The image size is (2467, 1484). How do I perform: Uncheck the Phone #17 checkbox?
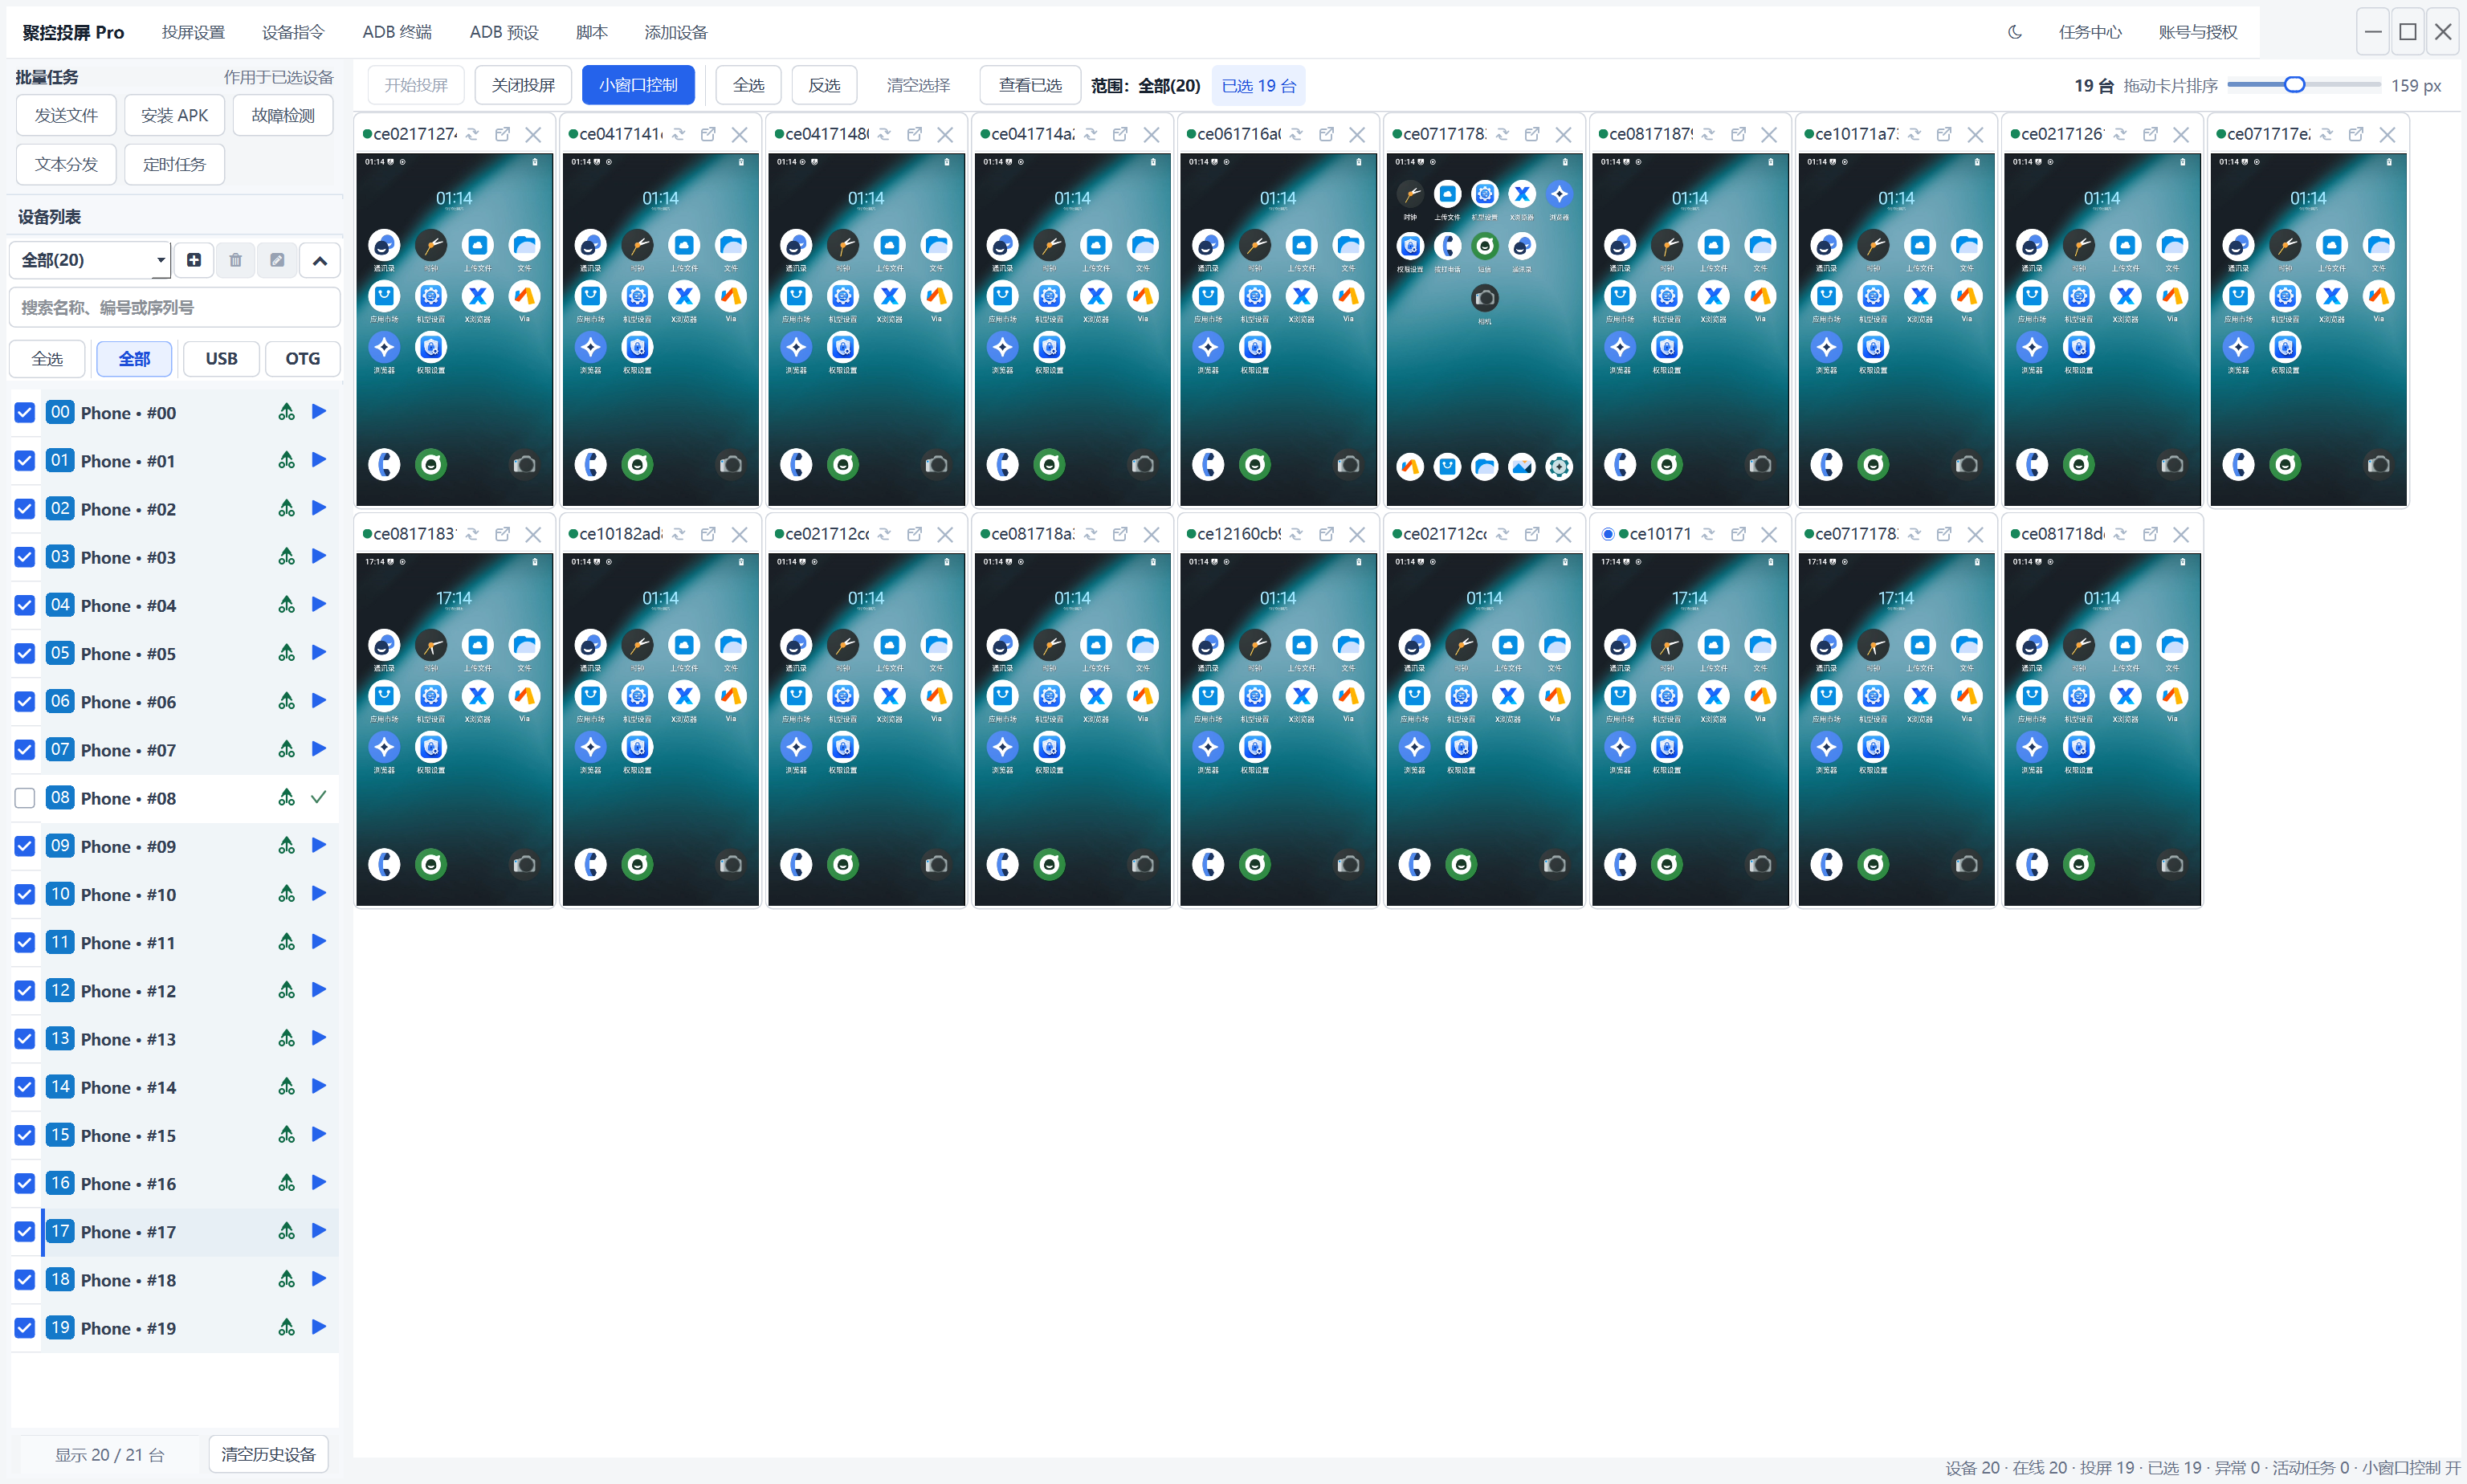point(25,1232)
